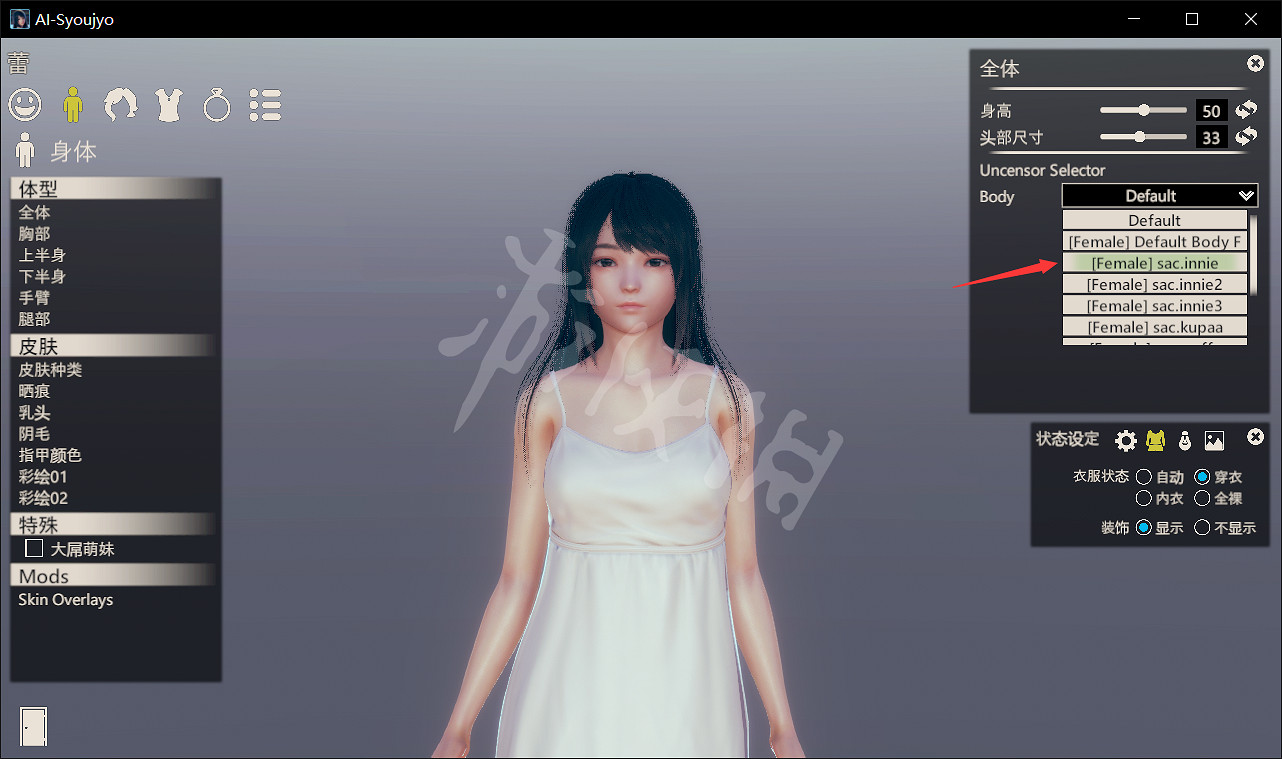Open the clothing customization icon
Screen dimensions: 1282x759
click(x=168, y=104)
